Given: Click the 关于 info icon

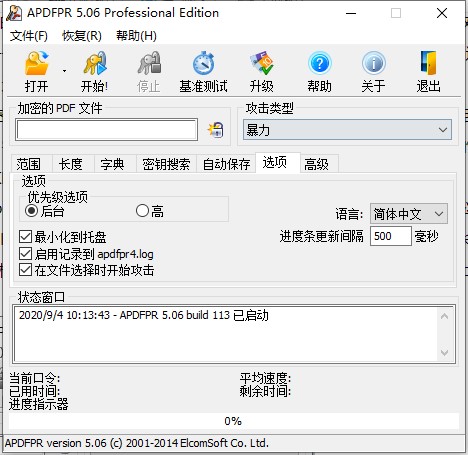Looking at the screenshot, I should click(x=374, y=63).
